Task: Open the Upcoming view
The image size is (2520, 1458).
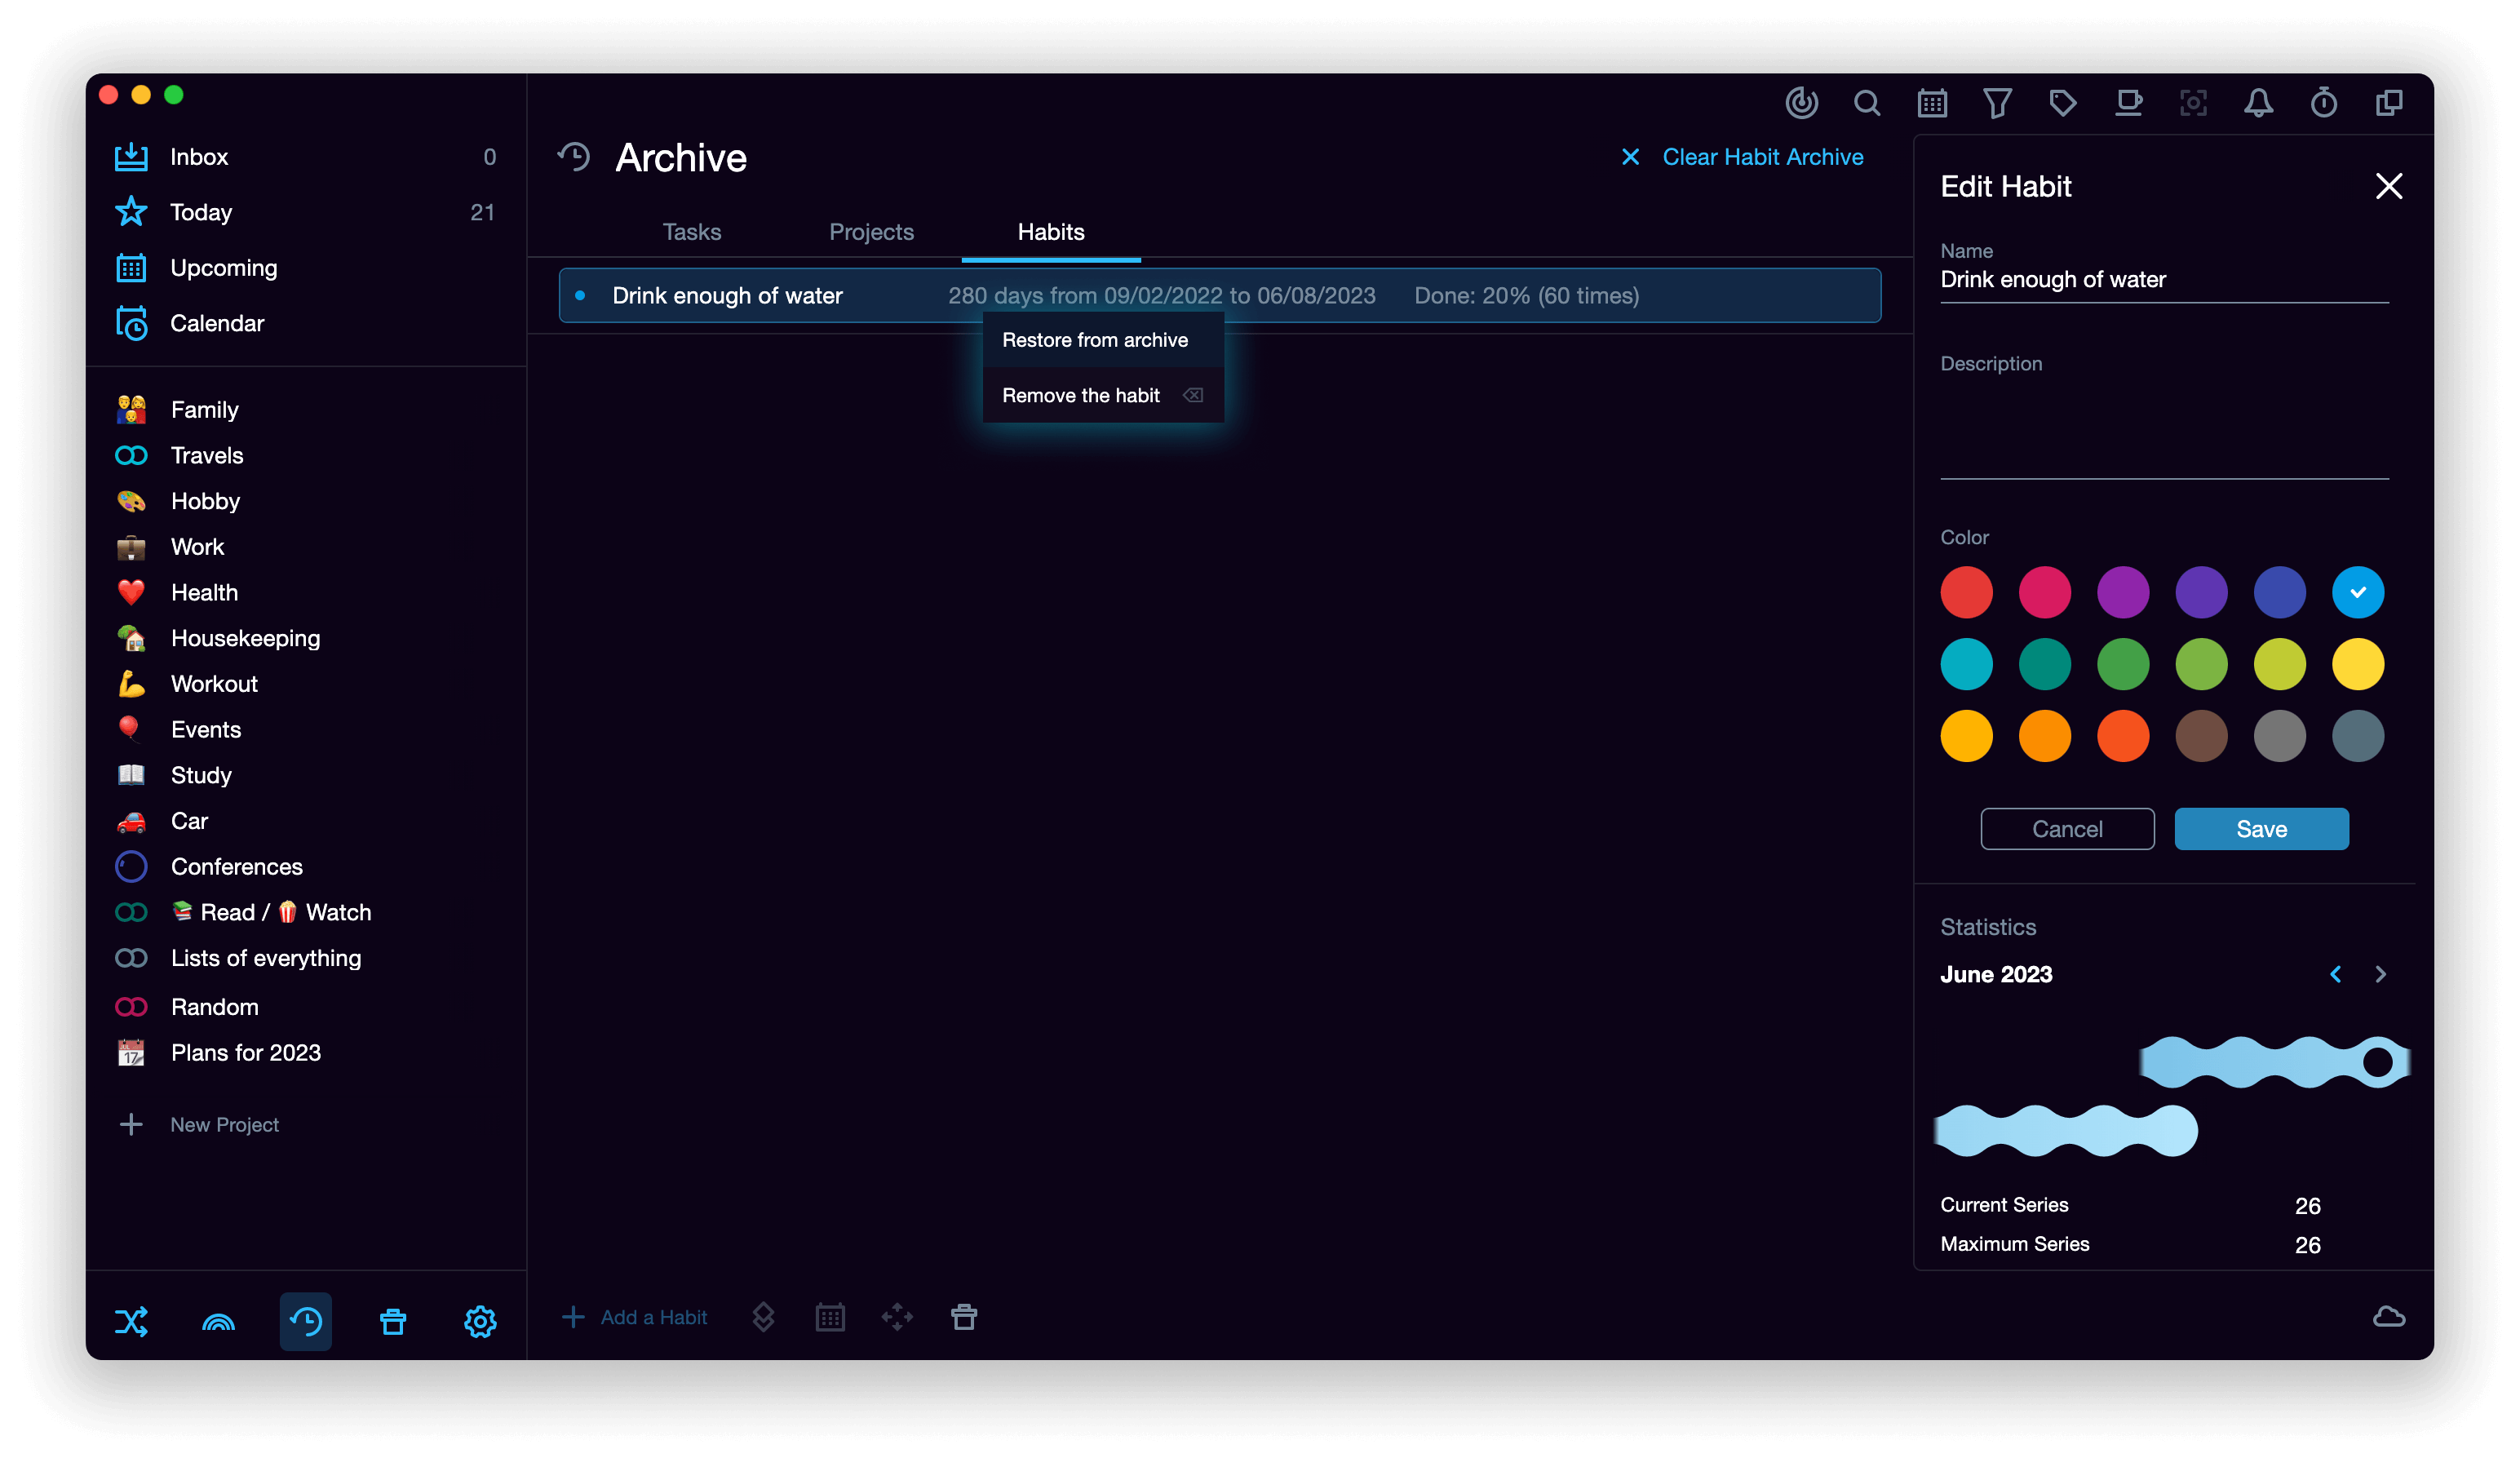Action: 306,268
